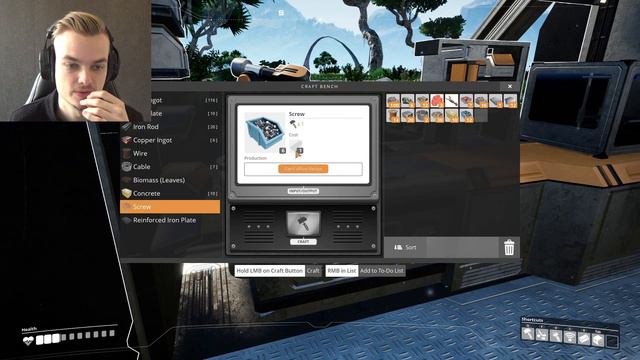Select the yellowish item in second inventory row
The image size is (640, 360).
451,116
